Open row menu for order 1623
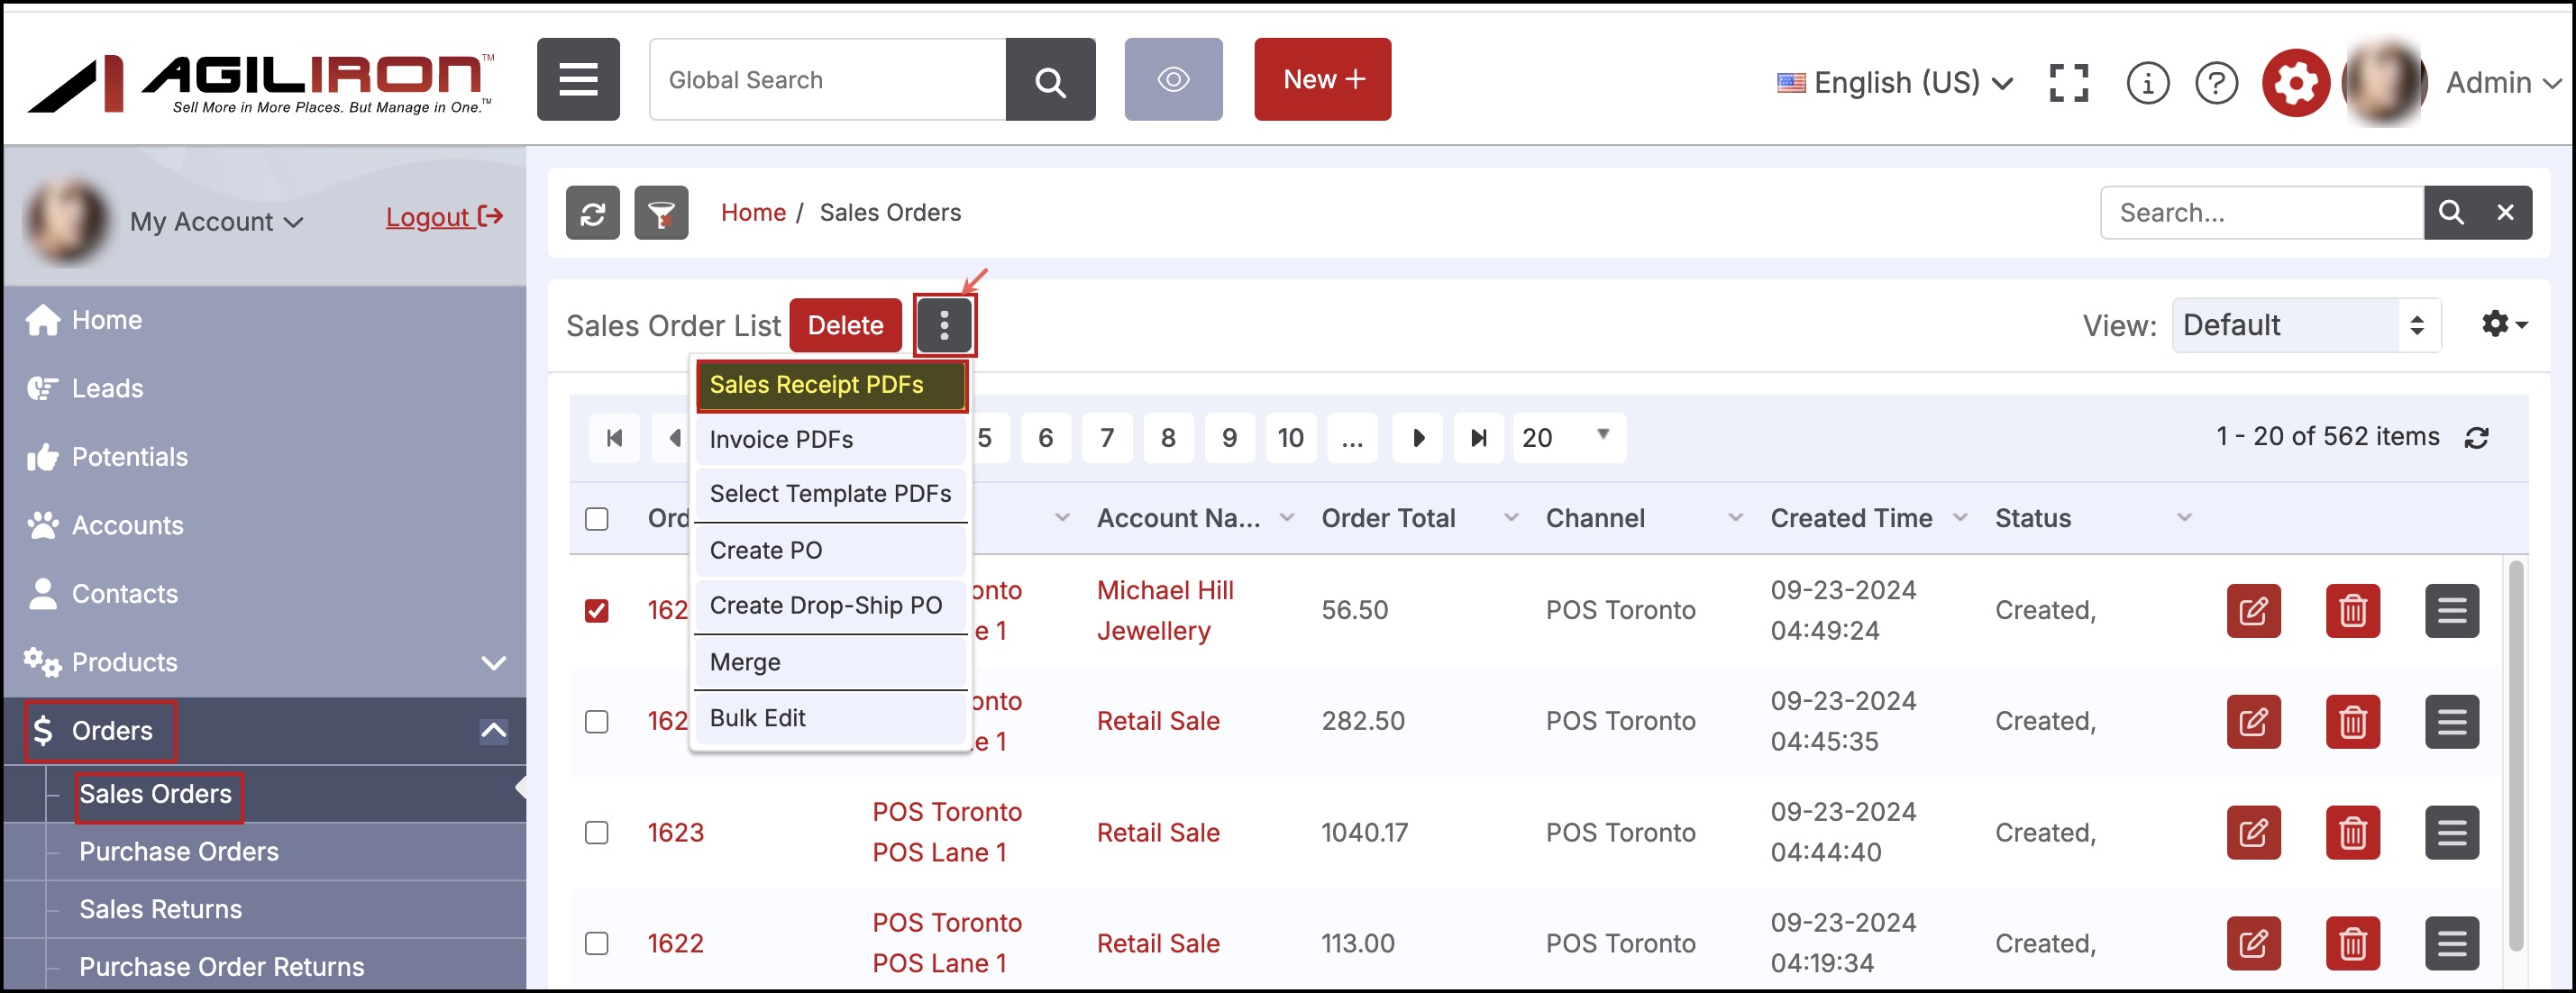 [x=2451, y=833]
